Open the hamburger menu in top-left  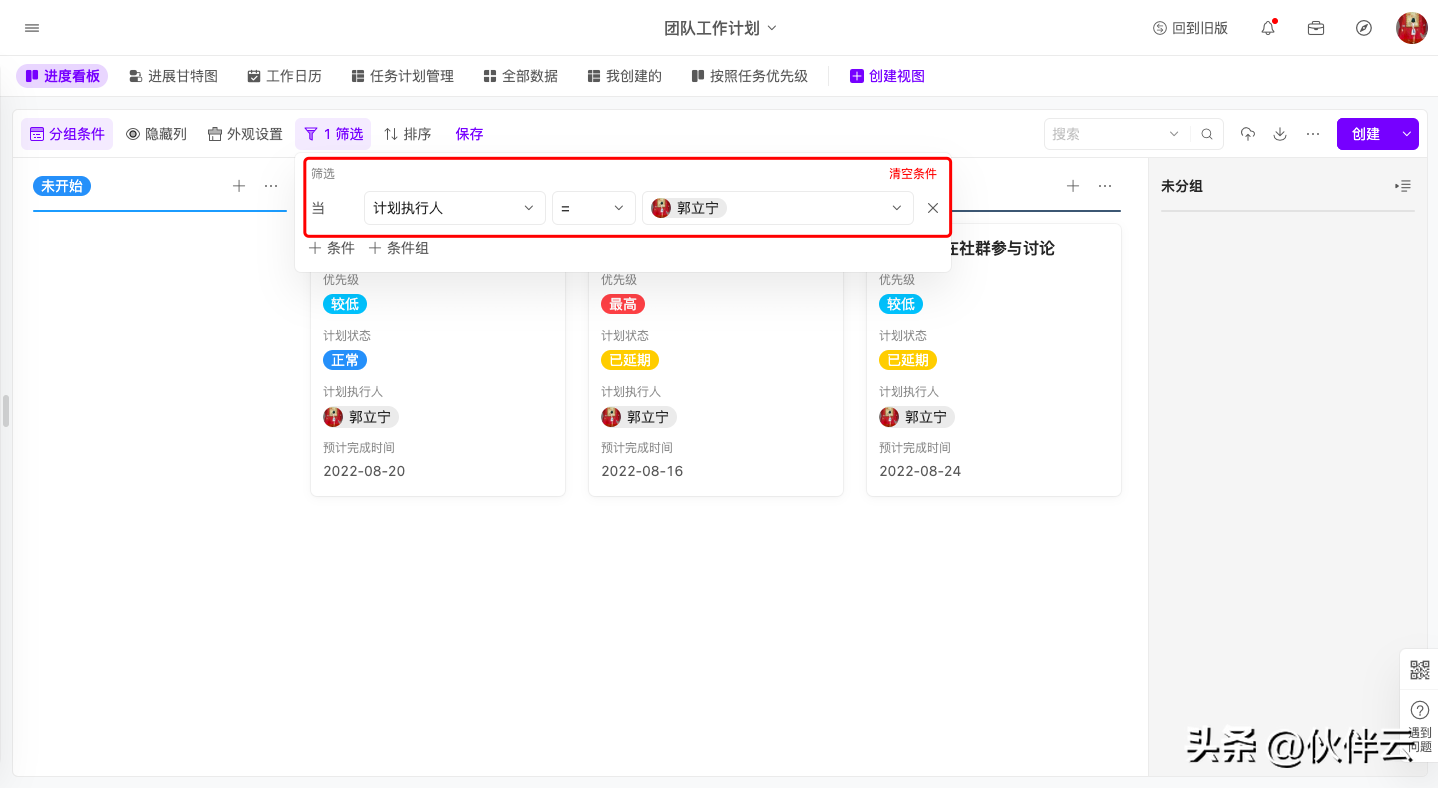[32, 28]
